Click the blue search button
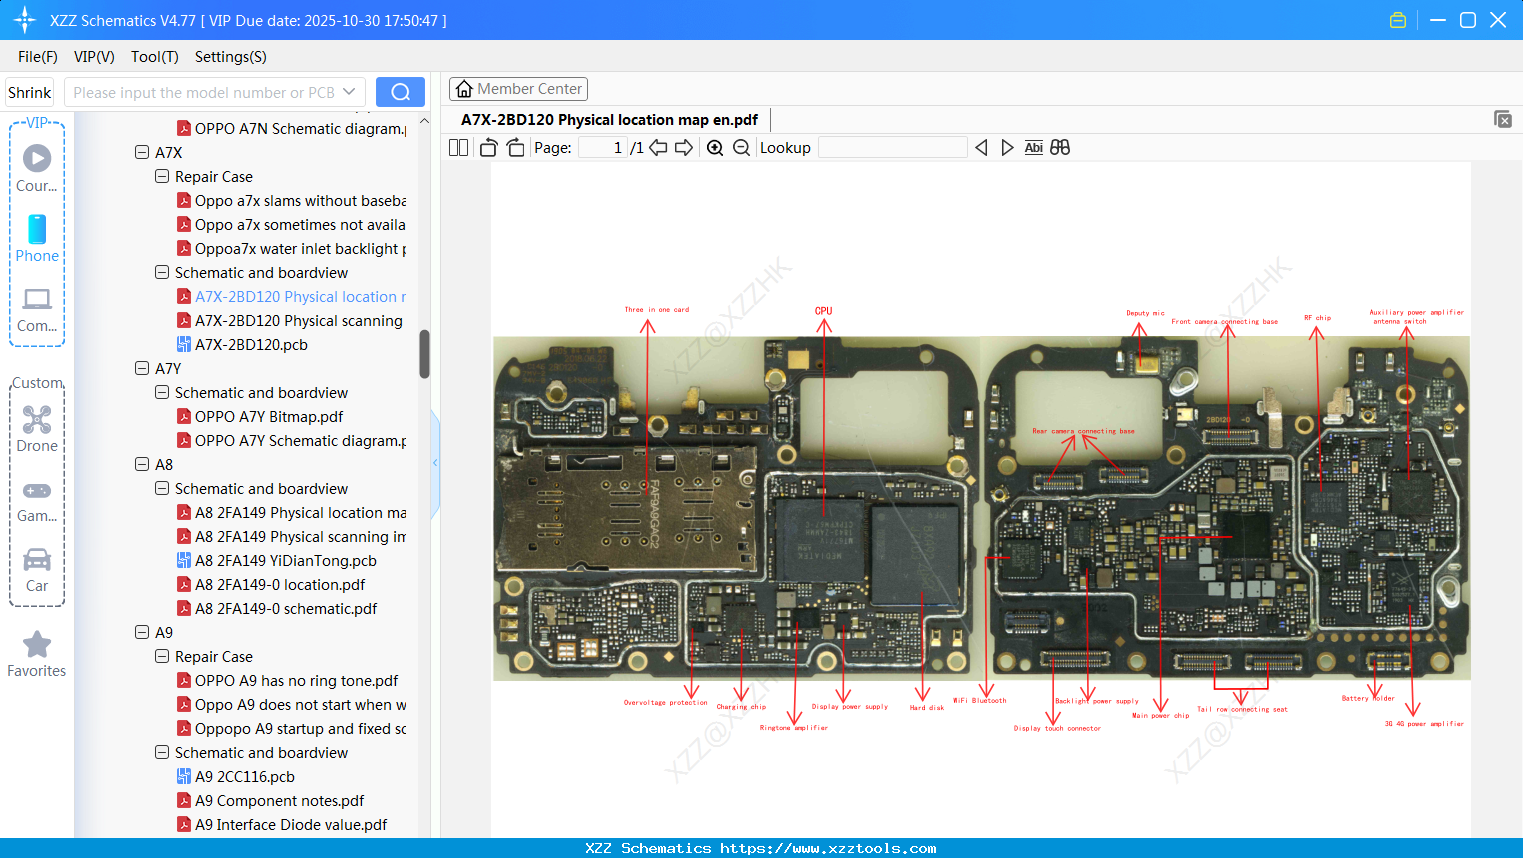Viewport: 1523px width, 858px height. pyautogui.click(x=400, y=92)
